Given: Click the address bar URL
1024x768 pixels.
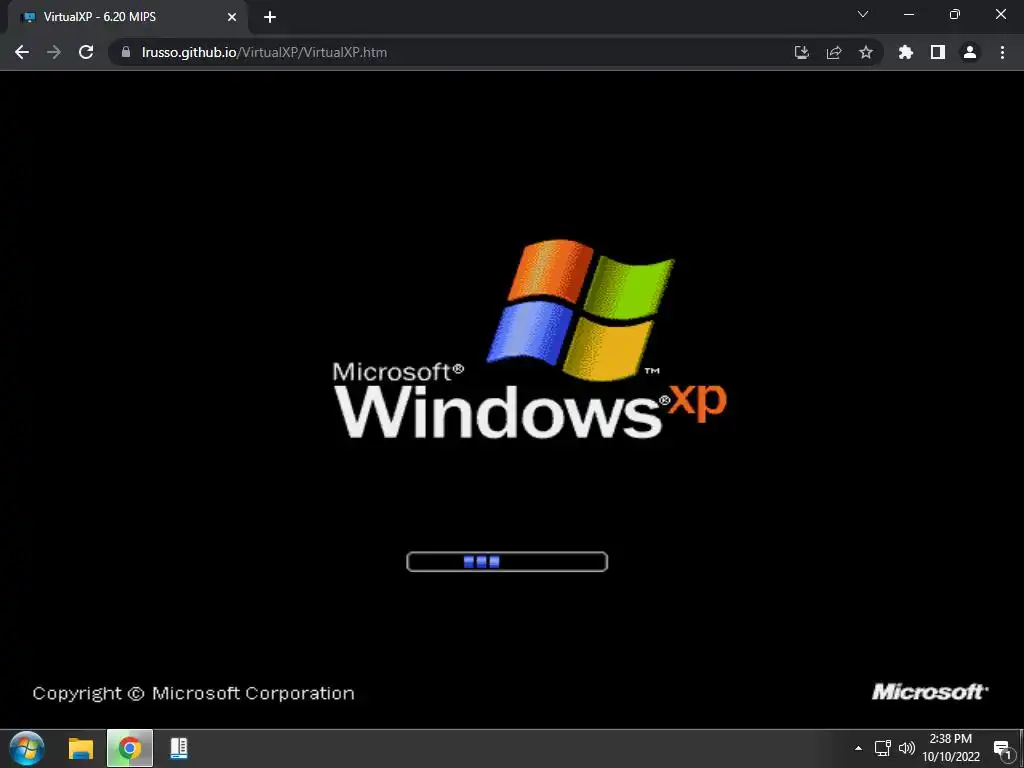Looking at the screenshot, I should click(x=264, y=52).
